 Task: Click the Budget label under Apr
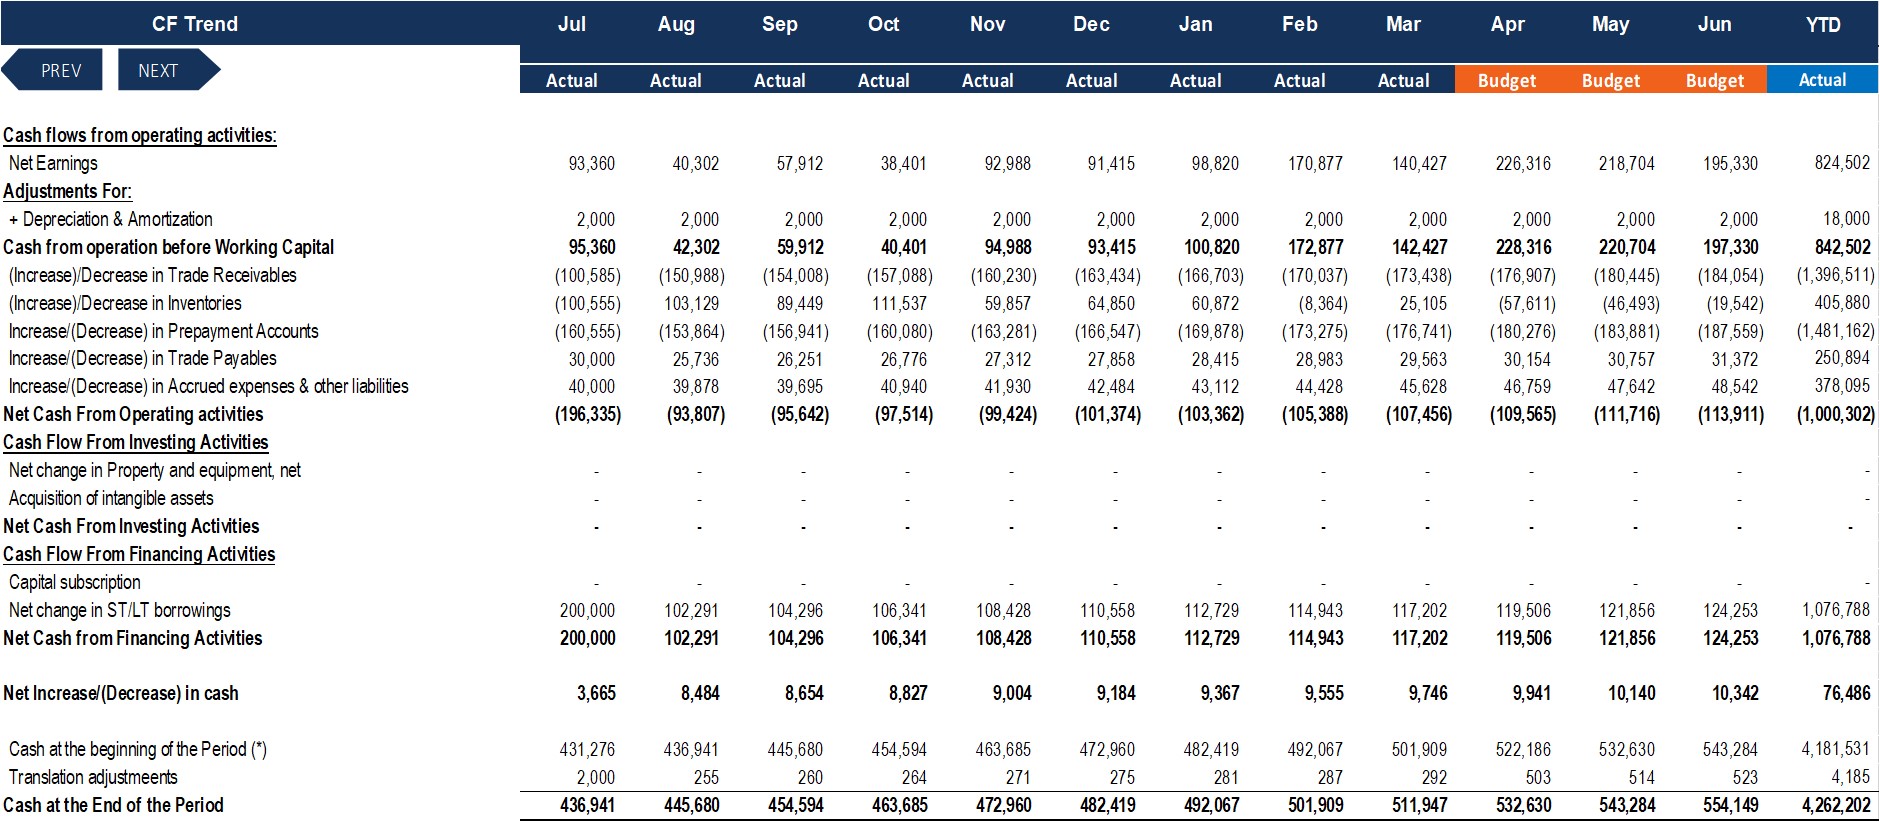1507,80
